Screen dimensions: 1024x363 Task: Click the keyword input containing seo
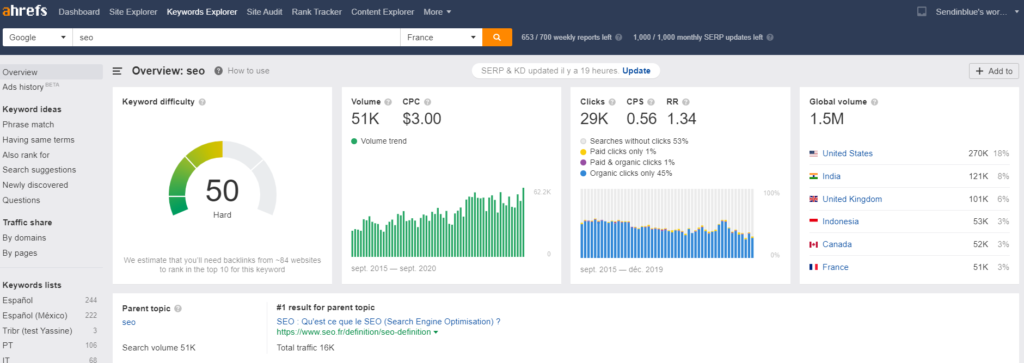236,37
